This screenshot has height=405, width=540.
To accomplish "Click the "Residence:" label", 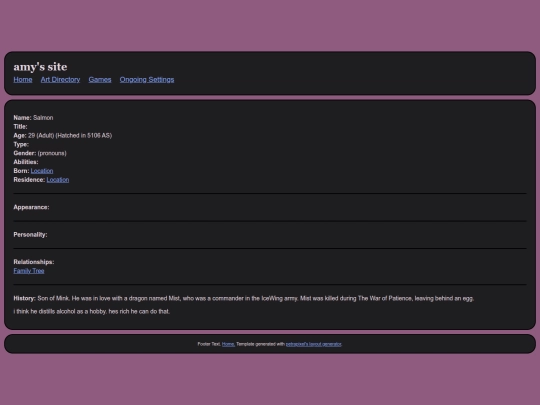I will click(x=29, y=180).
